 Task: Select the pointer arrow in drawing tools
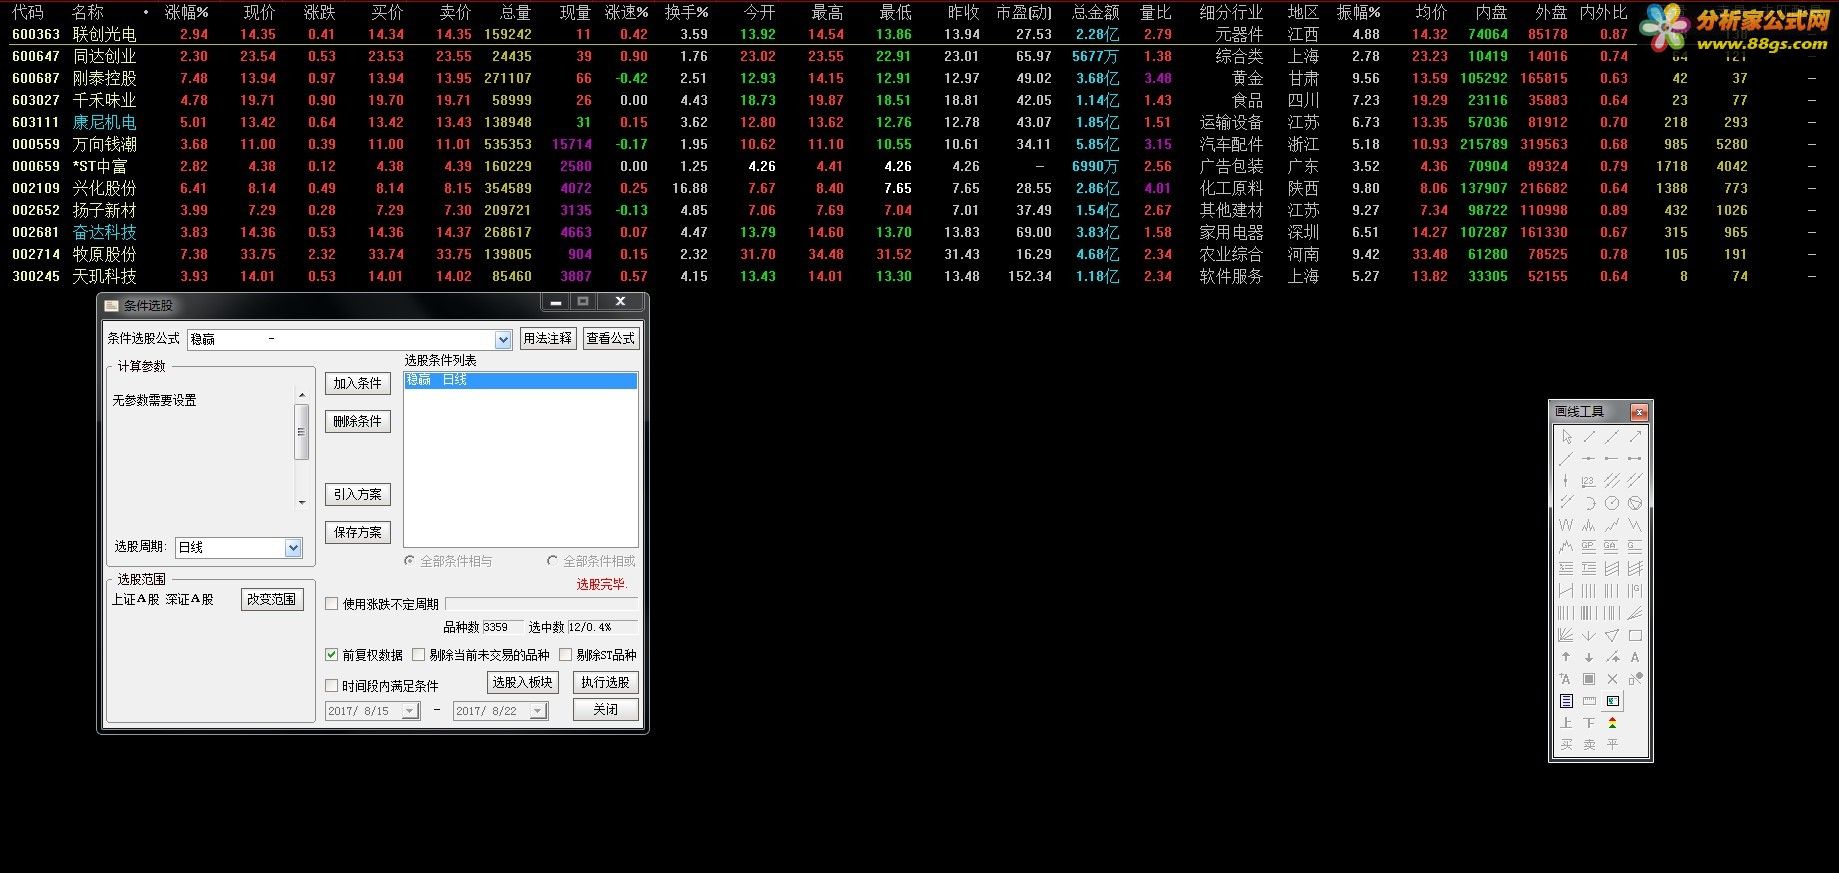(1566, 437)
